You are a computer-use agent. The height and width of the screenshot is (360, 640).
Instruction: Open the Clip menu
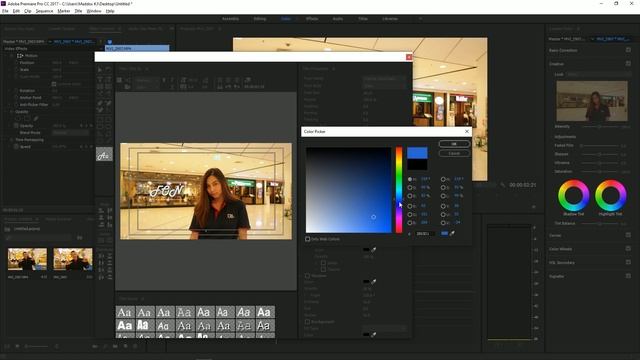pyautogui.click(x=28, y=11)
